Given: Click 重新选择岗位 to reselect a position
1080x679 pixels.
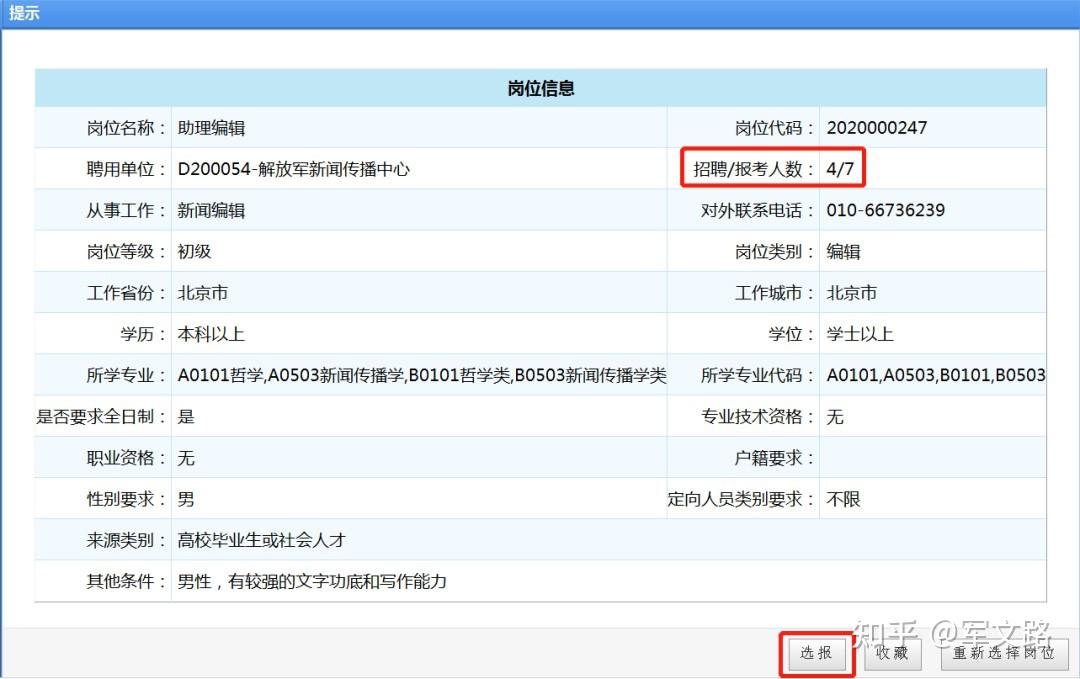Looking at the screenshot, I should coord(1003,653).
